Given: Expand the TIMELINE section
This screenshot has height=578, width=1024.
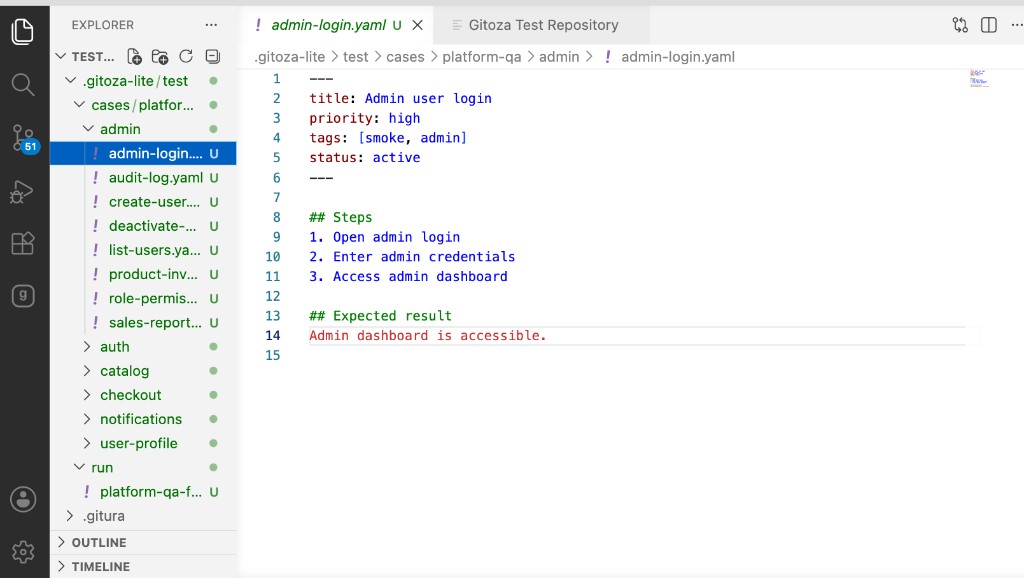Looking at the screenshot, I should pos(144,566).
